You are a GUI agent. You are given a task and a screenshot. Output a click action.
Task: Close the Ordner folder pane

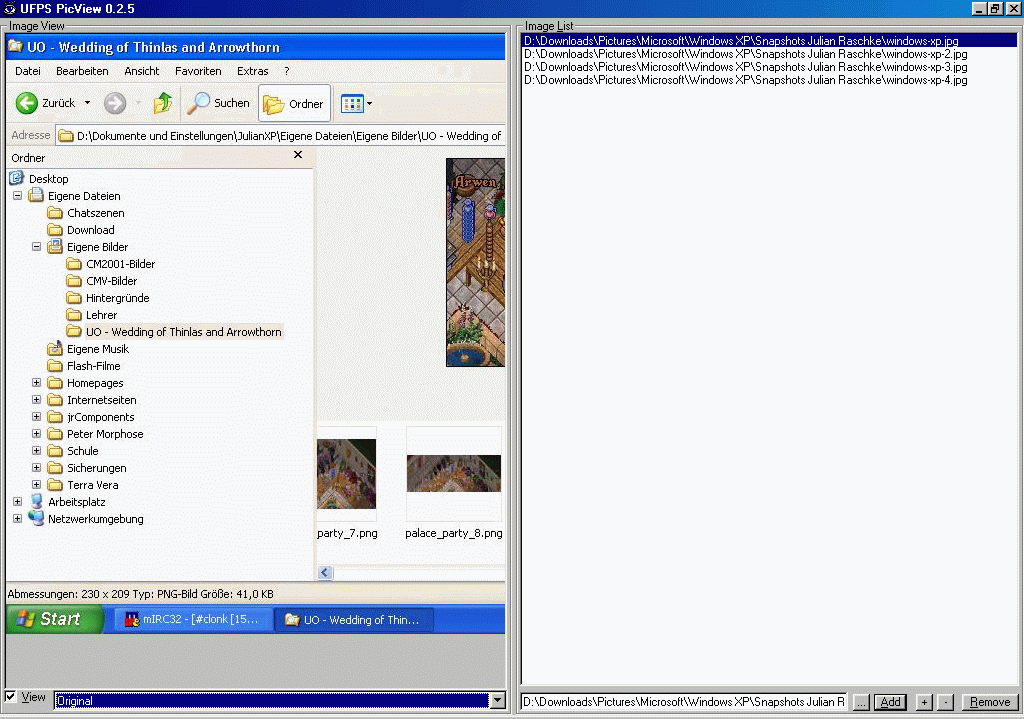click(298, 155)
